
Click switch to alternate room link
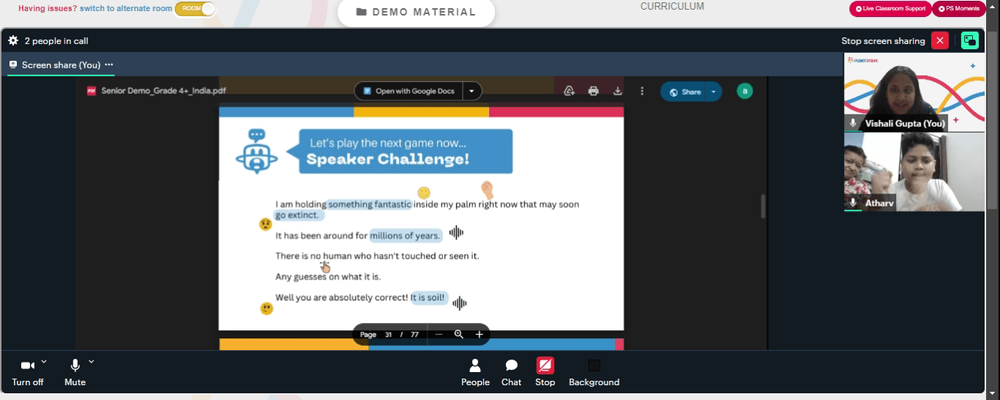coord(126,9)
